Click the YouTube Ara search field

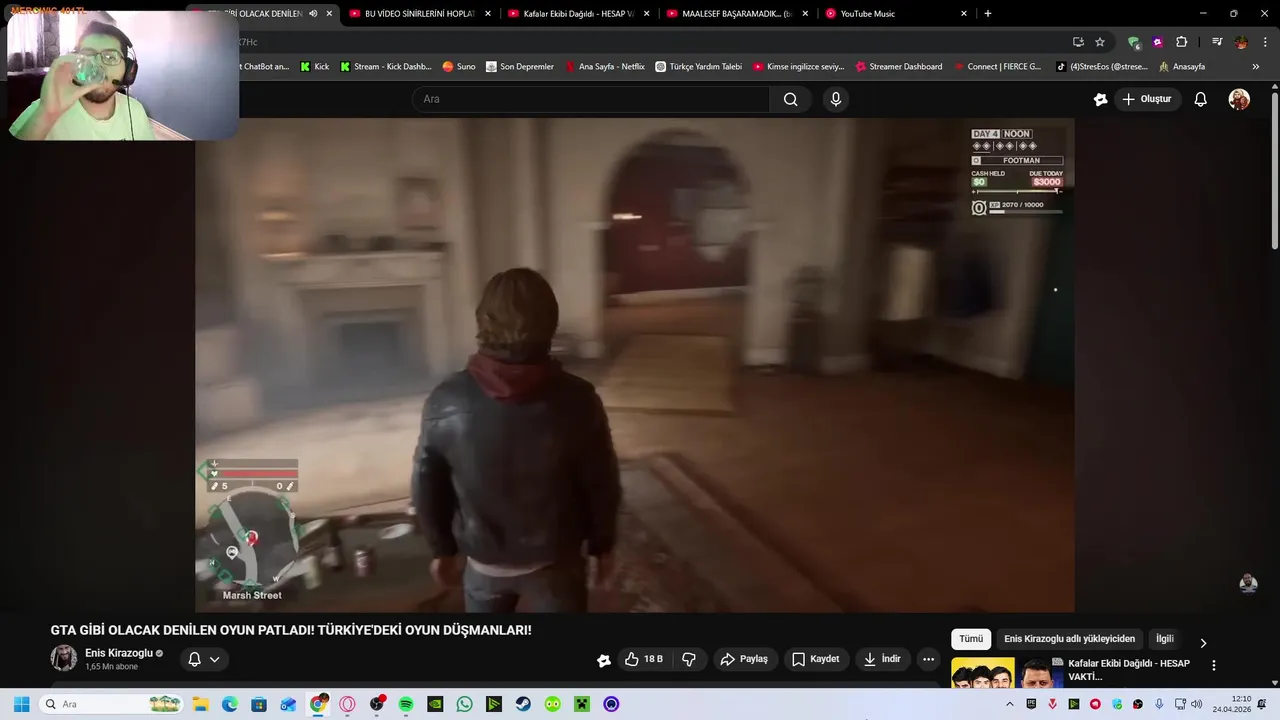click(591, 99)
